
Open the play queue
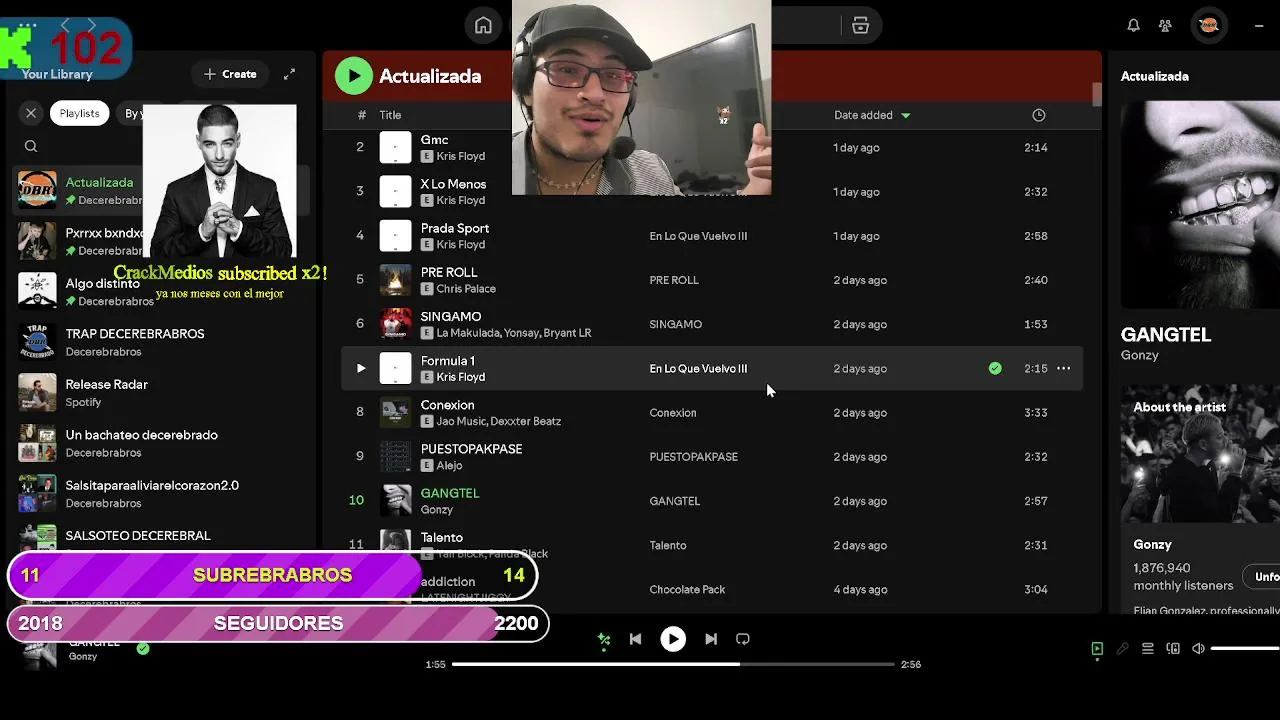pyautogui.click(x=1148, y=649)
